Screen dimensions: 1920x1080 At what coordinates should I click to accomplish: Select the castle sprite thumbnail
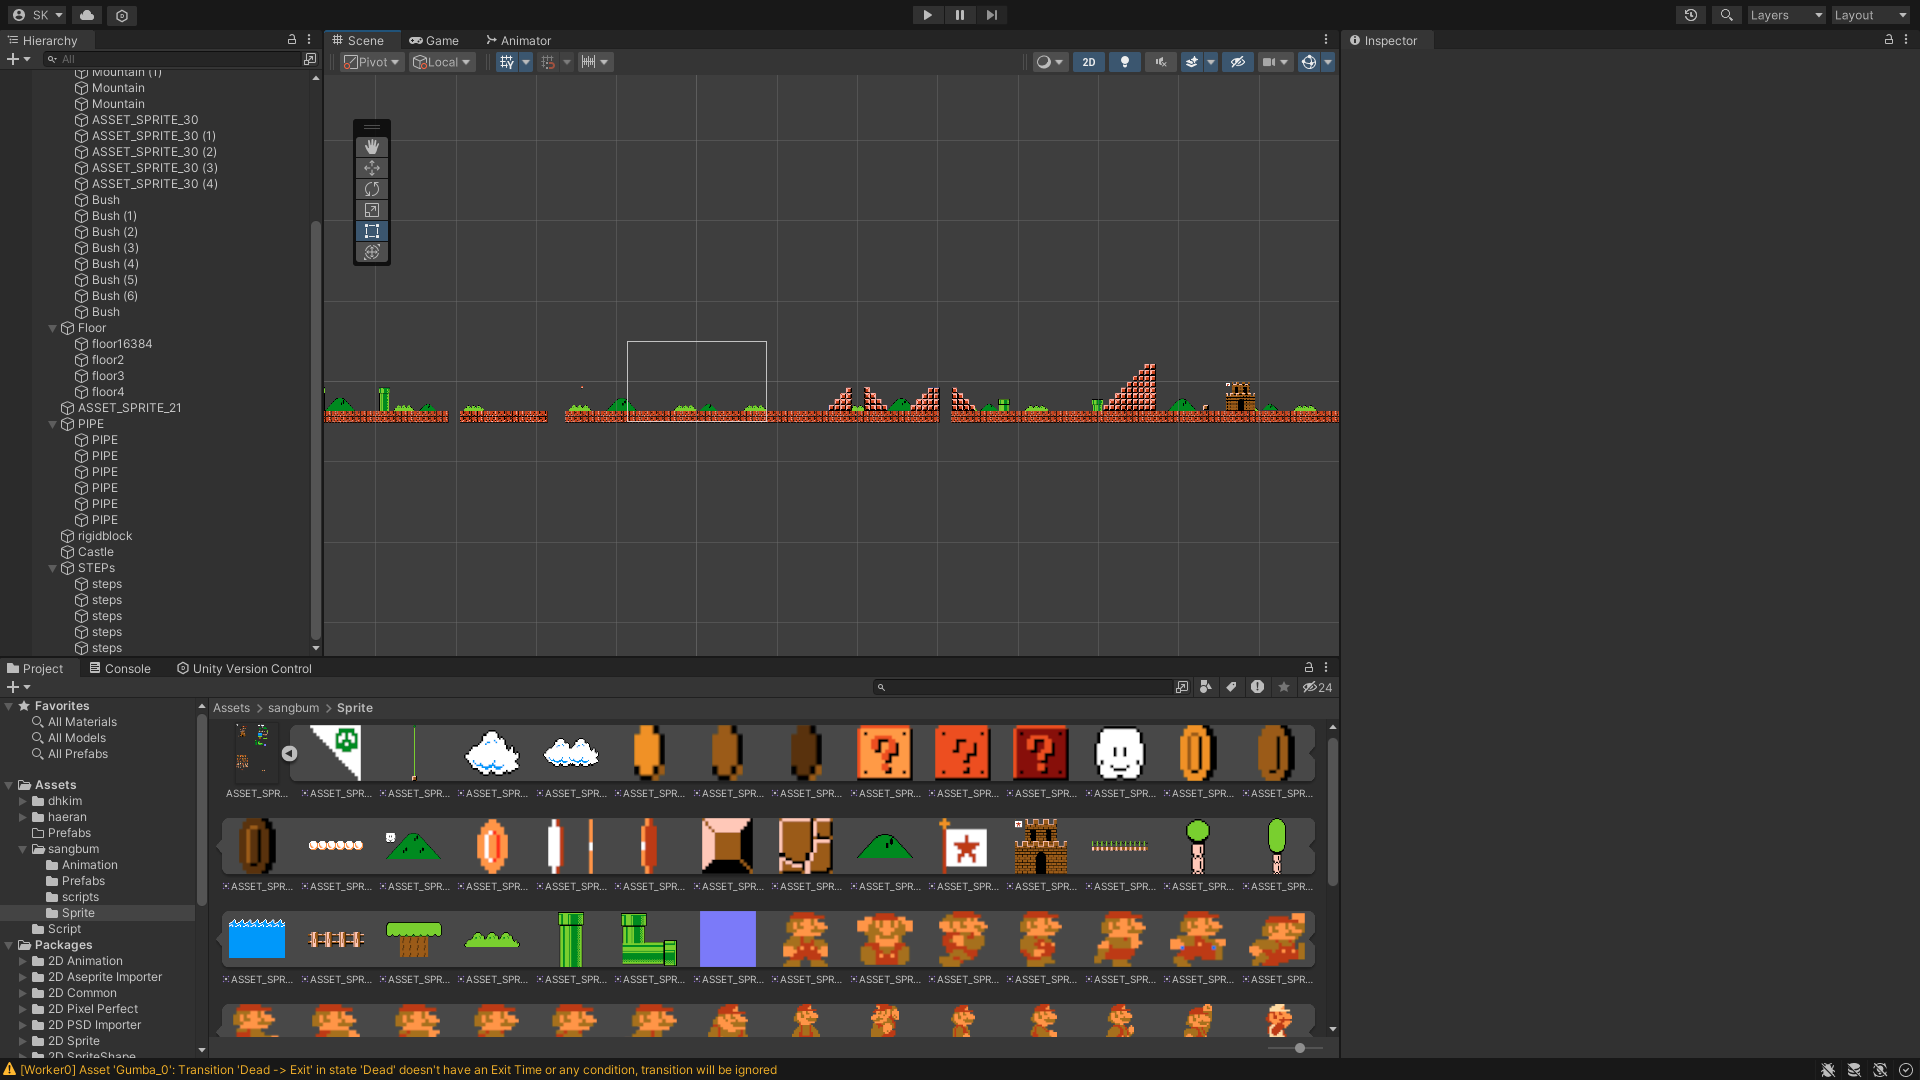click(1040, 846)
